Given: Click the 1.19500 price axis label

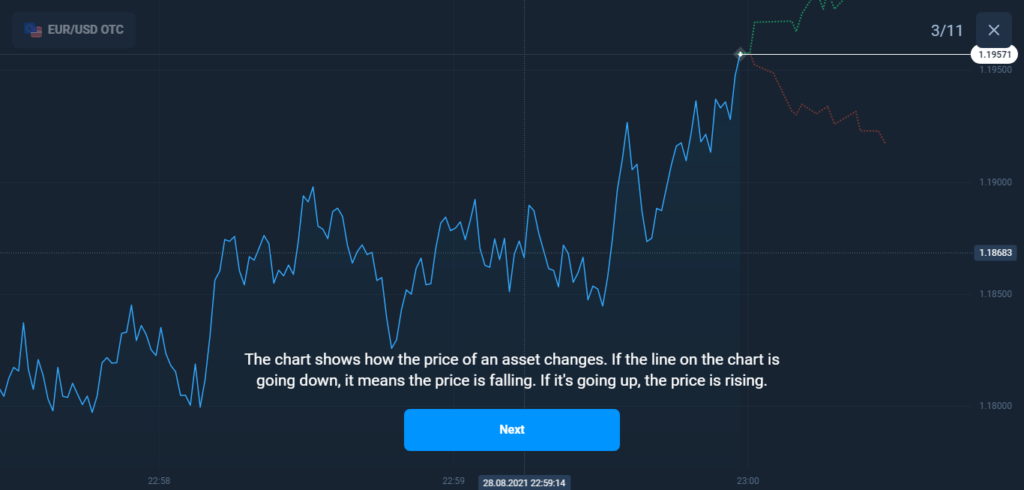Looking at the screenshot, I should (996, 71).
